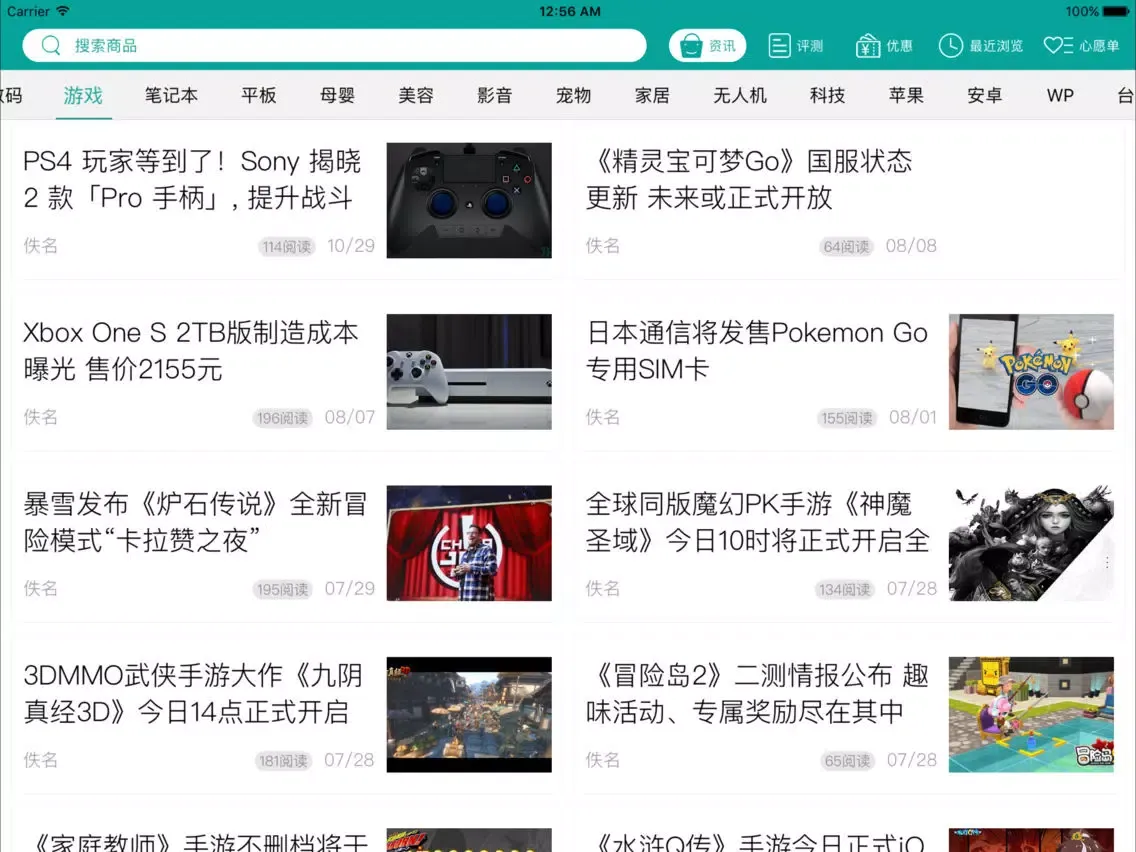Viewport: 1136px width, 852px height.
Task: Switch to the 宠物 category tab
Action: pos(574,95)
